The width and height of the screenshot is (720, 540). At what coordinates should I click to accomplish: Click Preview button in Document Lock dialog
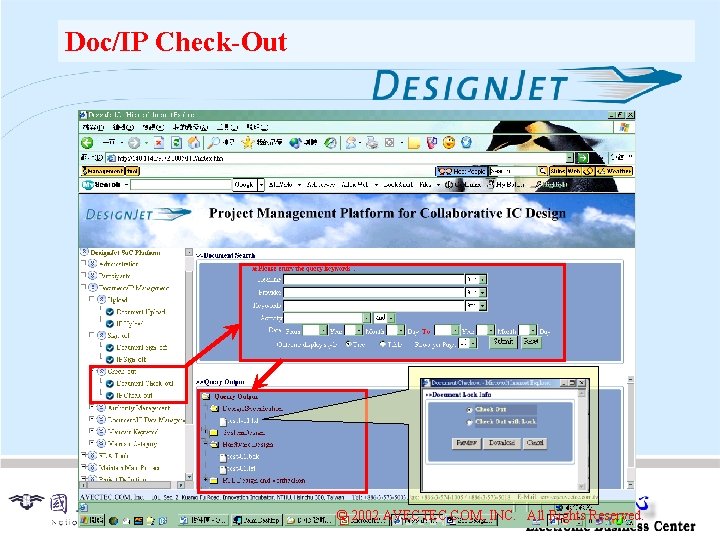tap(466, 443)
